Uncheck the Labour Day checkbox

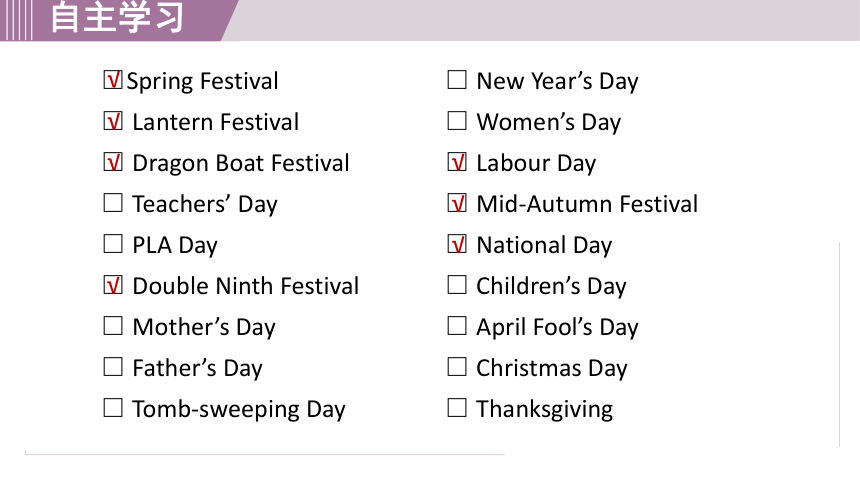pos(457,162)
